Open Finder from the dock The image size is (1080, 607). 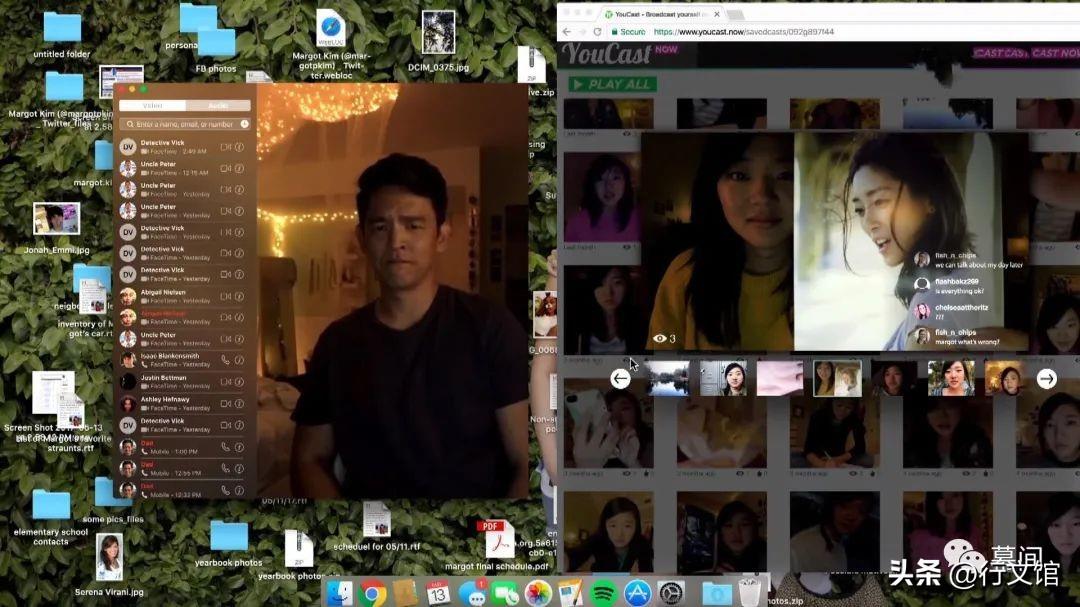[339, 593]
